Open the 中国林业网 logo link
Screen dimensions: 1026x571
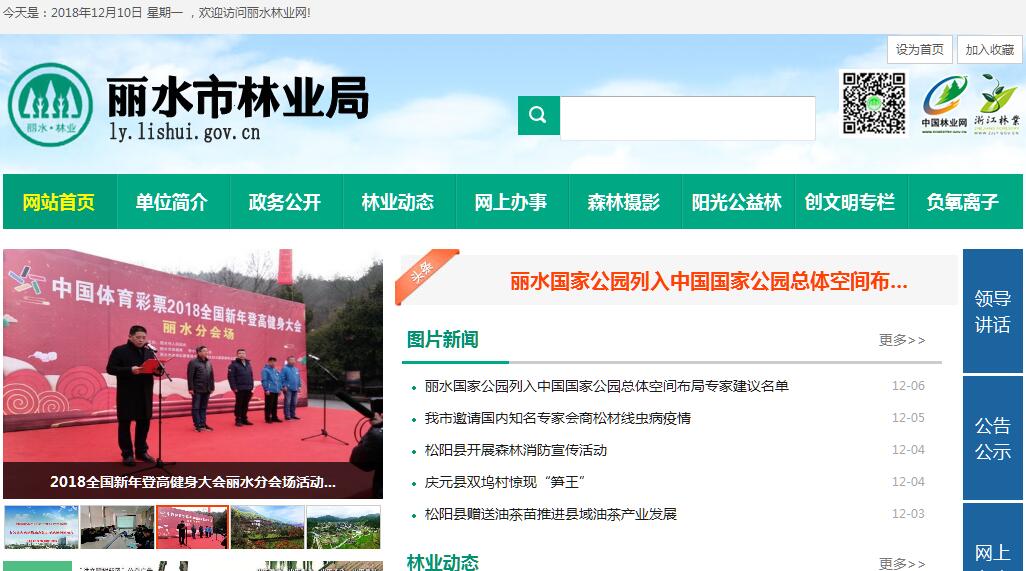944,104
